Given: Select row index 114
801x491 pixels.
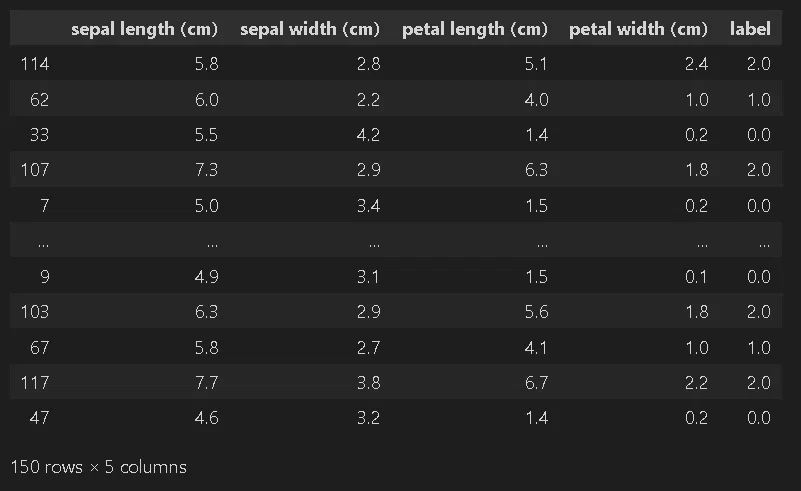Looking at the screenshot, I should tap(35, 64).
